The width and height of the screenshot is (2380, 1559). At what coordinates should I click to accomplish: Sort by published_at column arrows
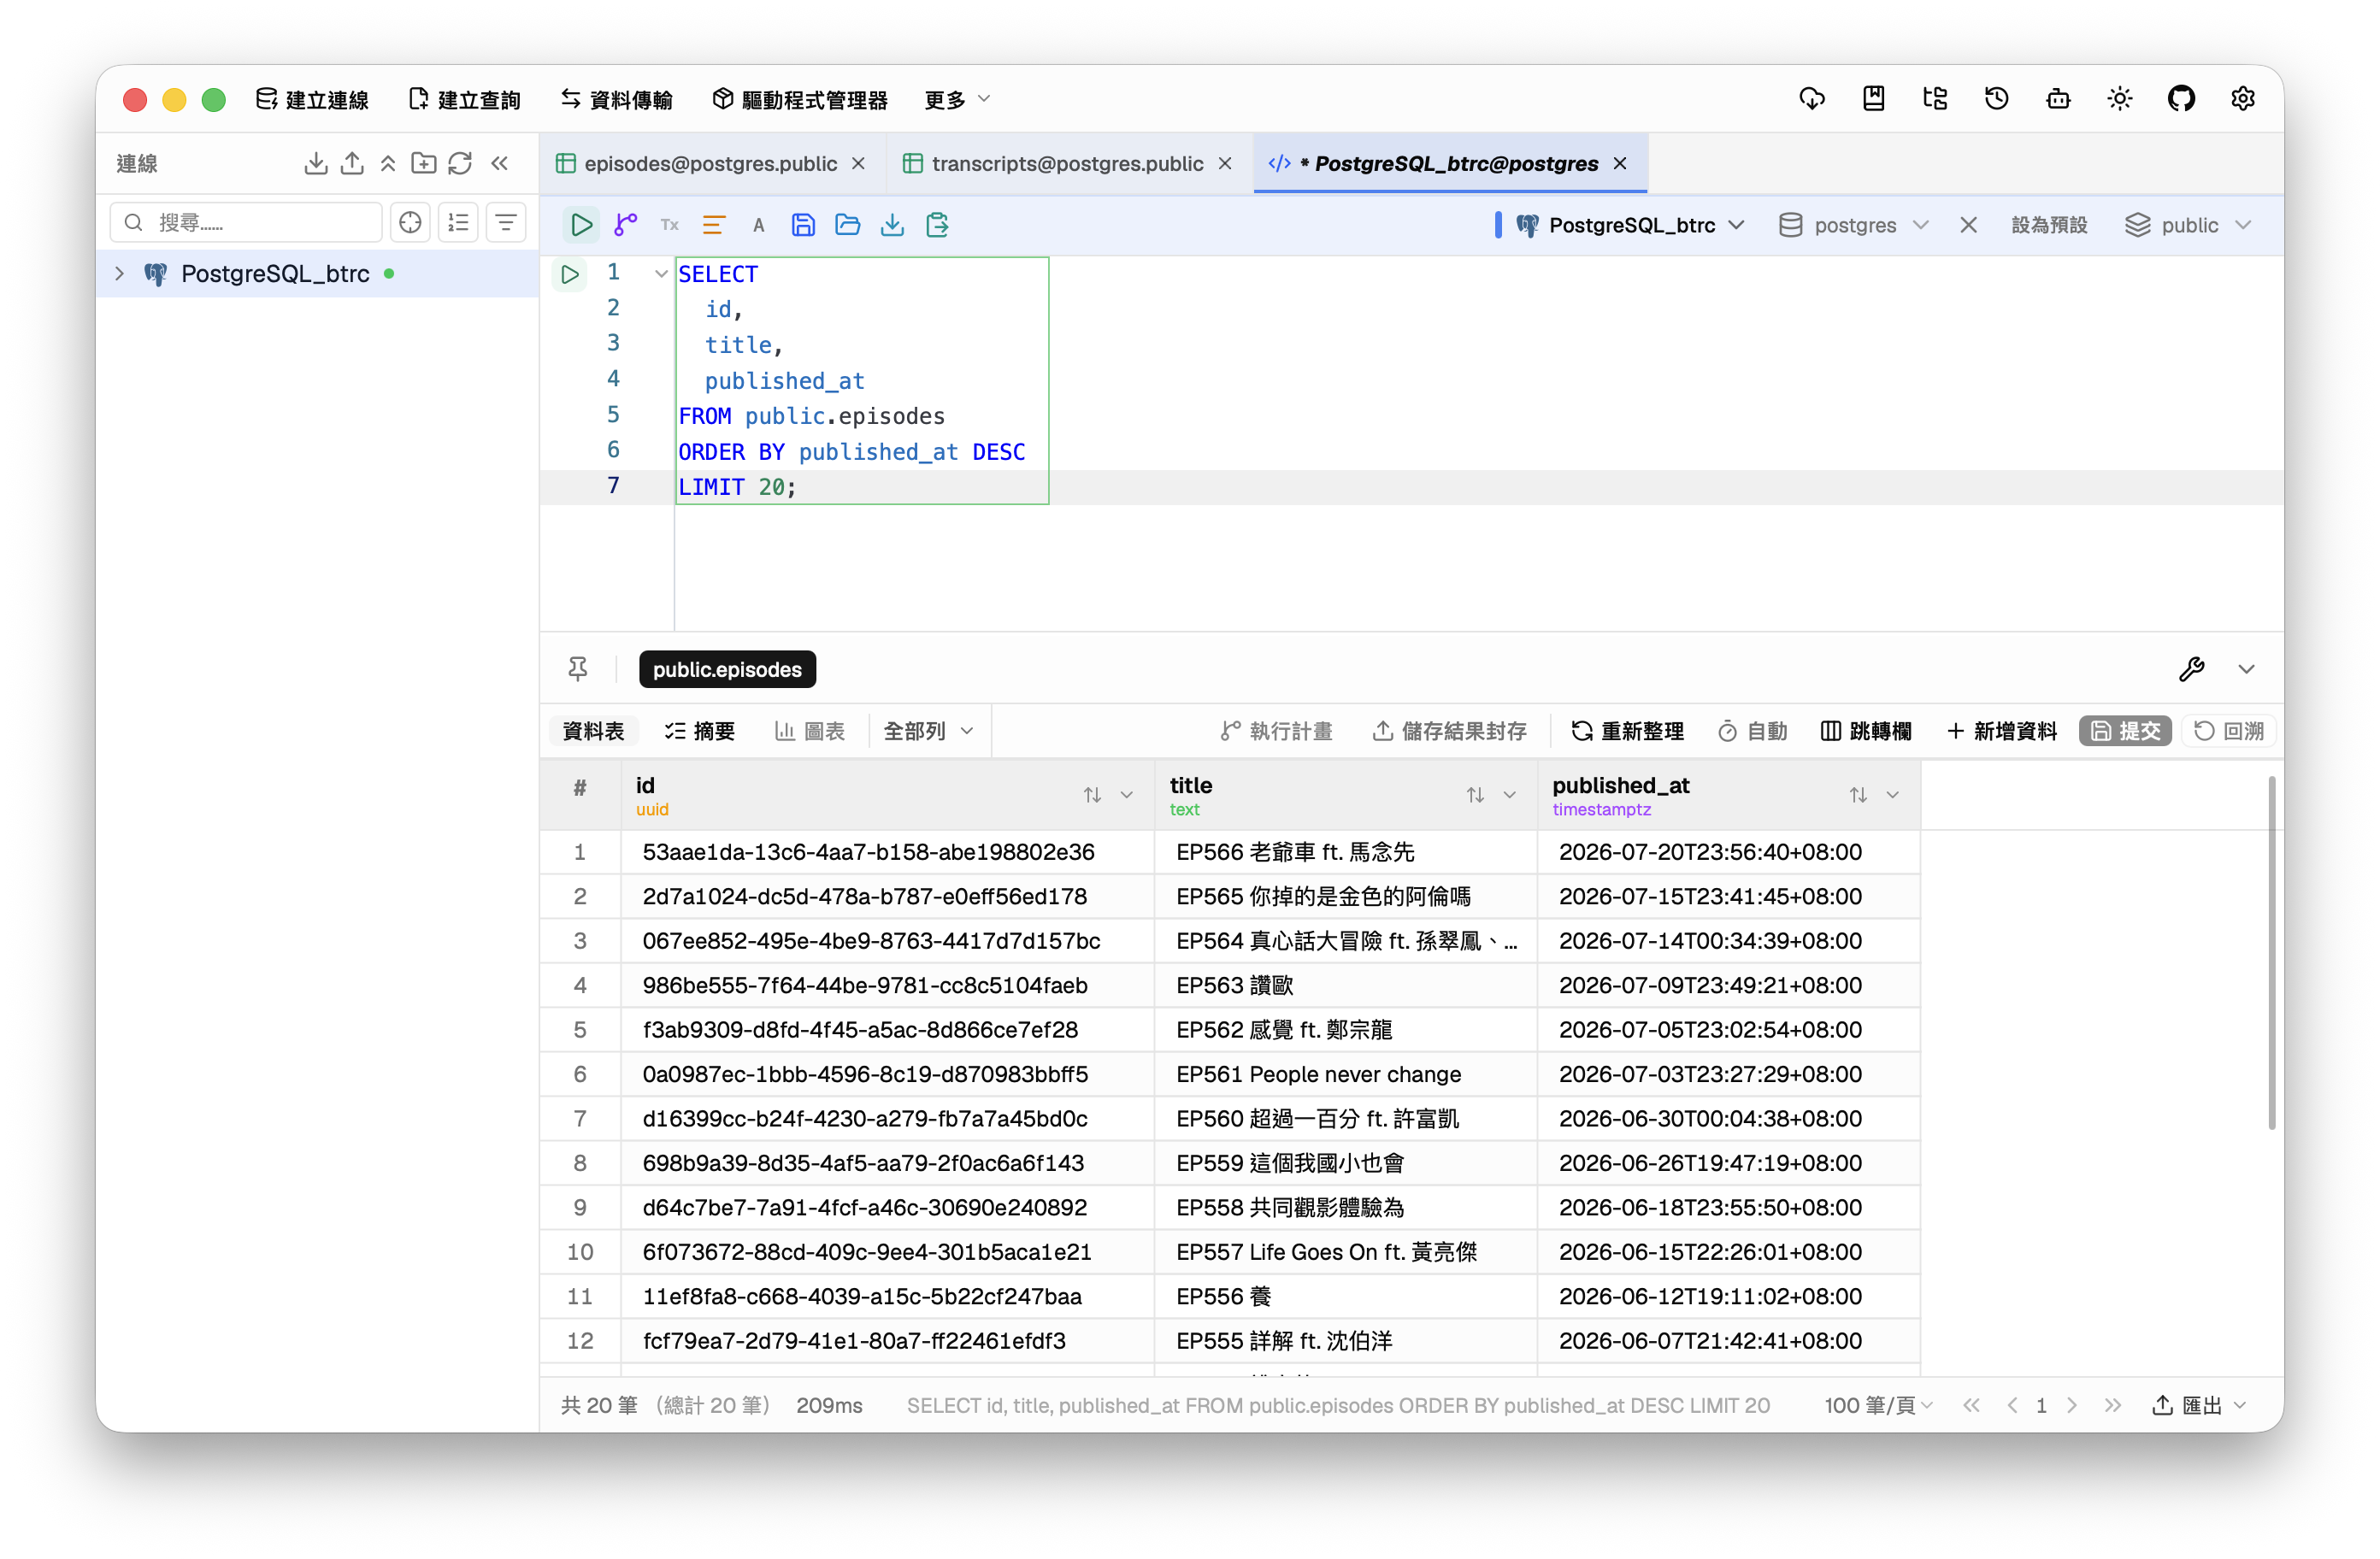point(1858,795)
